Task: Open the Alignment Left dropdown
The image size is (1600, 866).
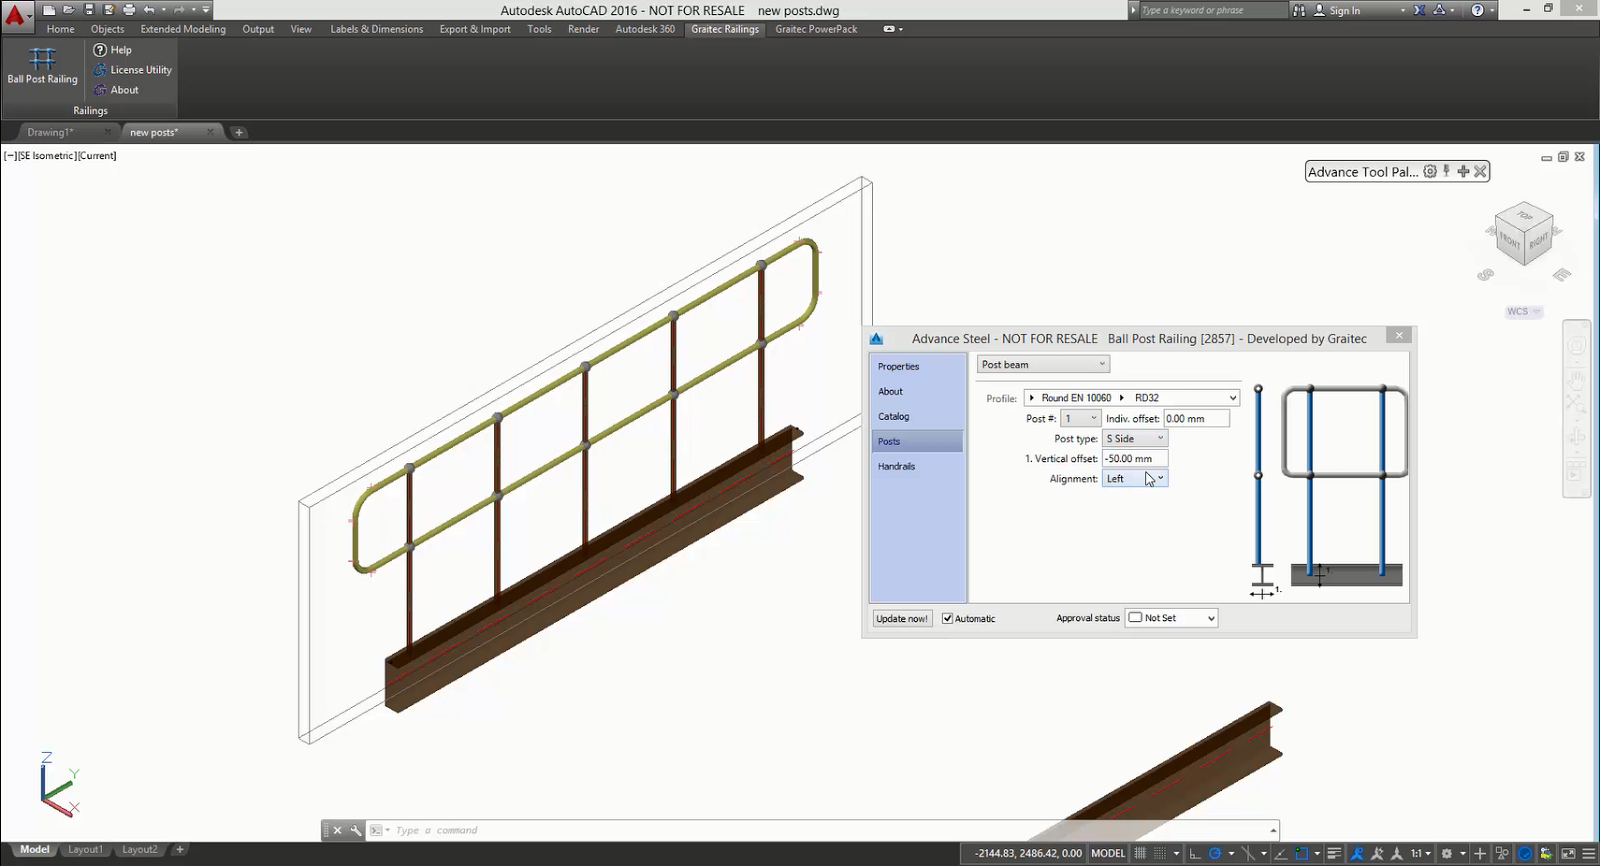Action: coord(1135,478)
